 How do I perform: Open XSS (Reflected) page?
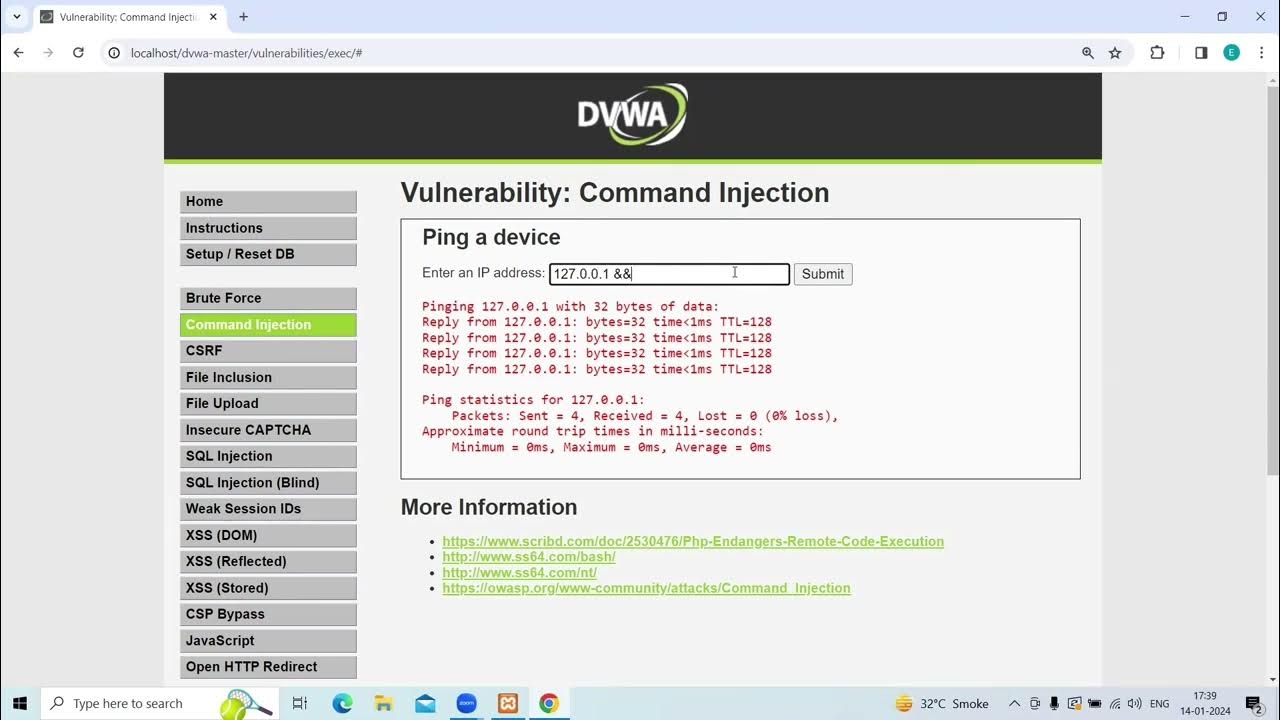point(268,561)
